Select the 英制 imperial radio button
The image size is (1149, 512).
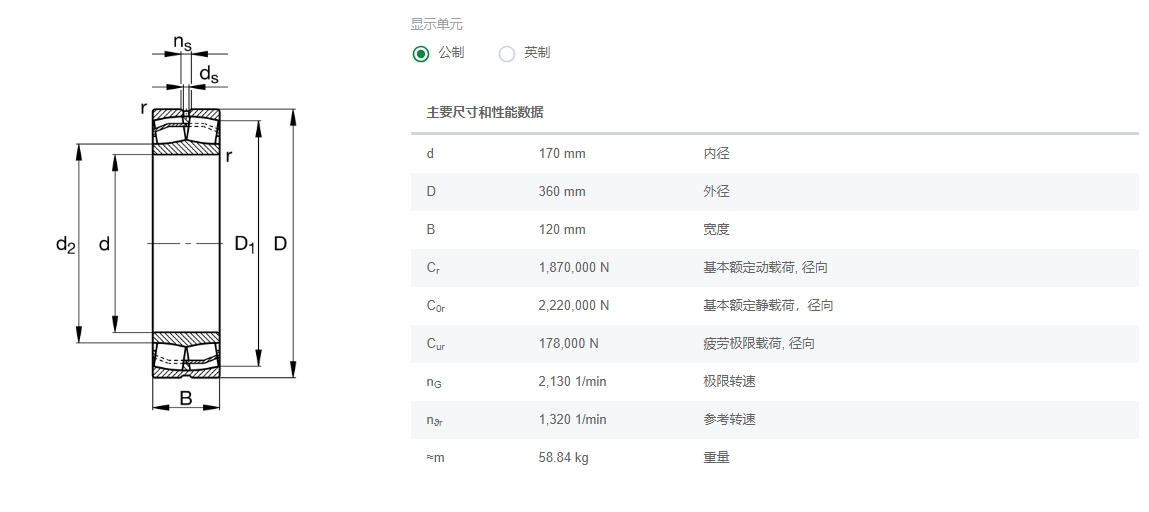[x=507, y=53]
